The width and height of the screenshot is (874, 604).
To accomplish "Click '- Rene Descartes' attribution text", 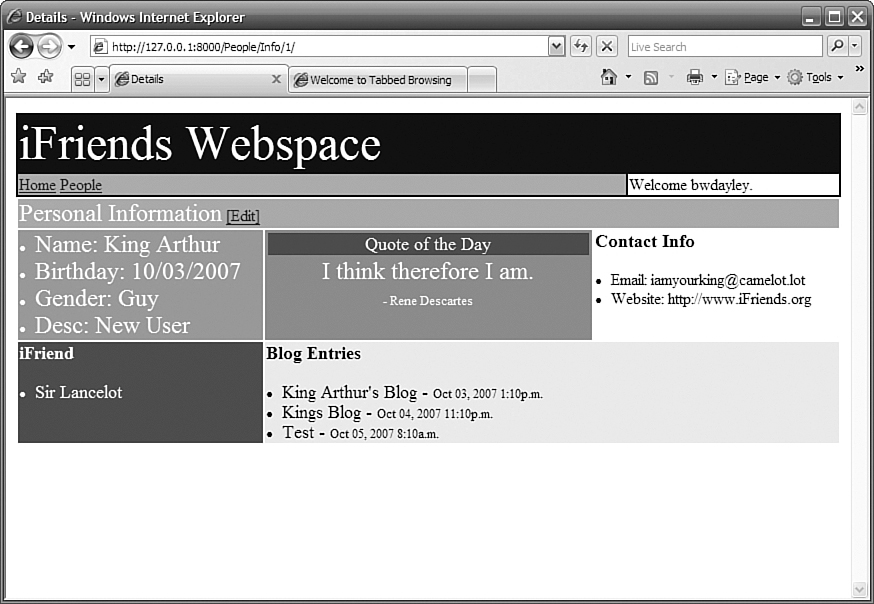I will pos(428,301).
